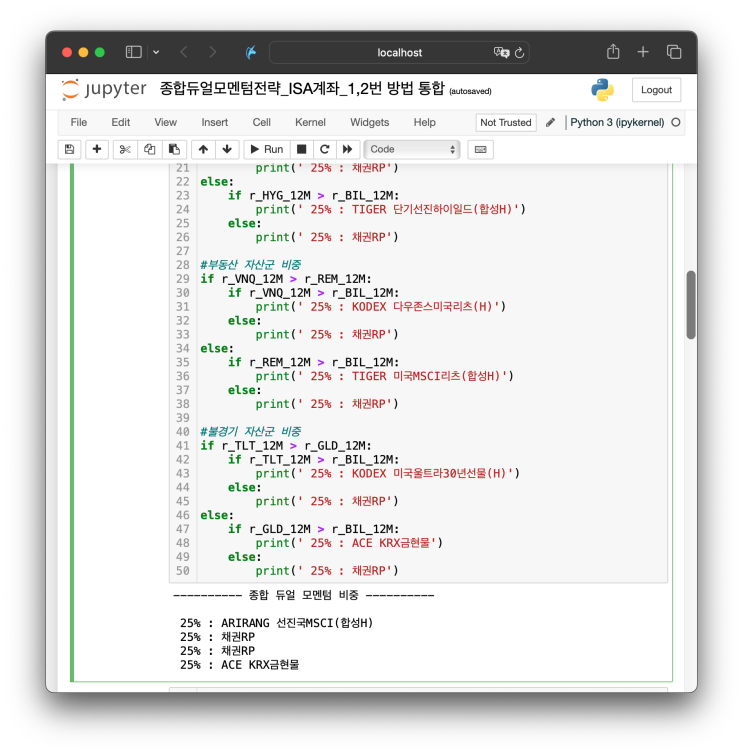Click line number 50 in the gutter
Viewport: 743px width, 753px height.
pyautogui.click(x=183, y=571)
